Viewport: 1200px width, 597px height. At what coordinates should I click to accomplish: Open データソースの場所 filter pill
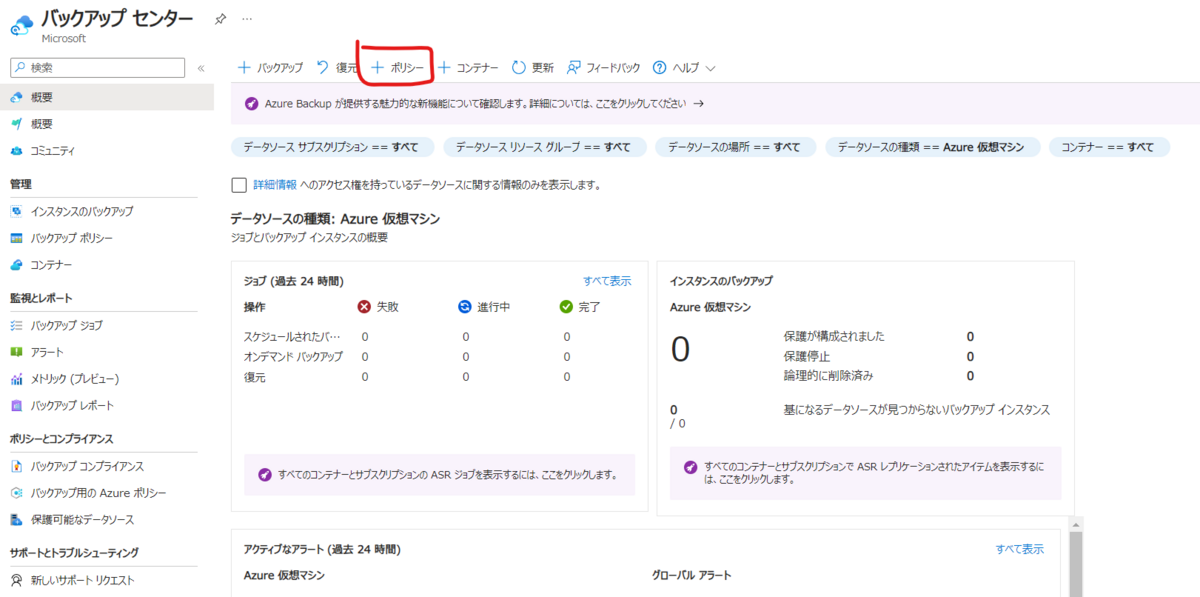click(735, 147)
